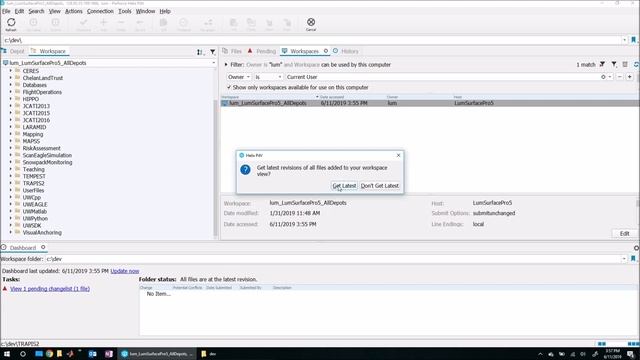This screenshot has width=640, height=360.
Task: Click the Edit button for workspace details
Action: click(624, 233)
